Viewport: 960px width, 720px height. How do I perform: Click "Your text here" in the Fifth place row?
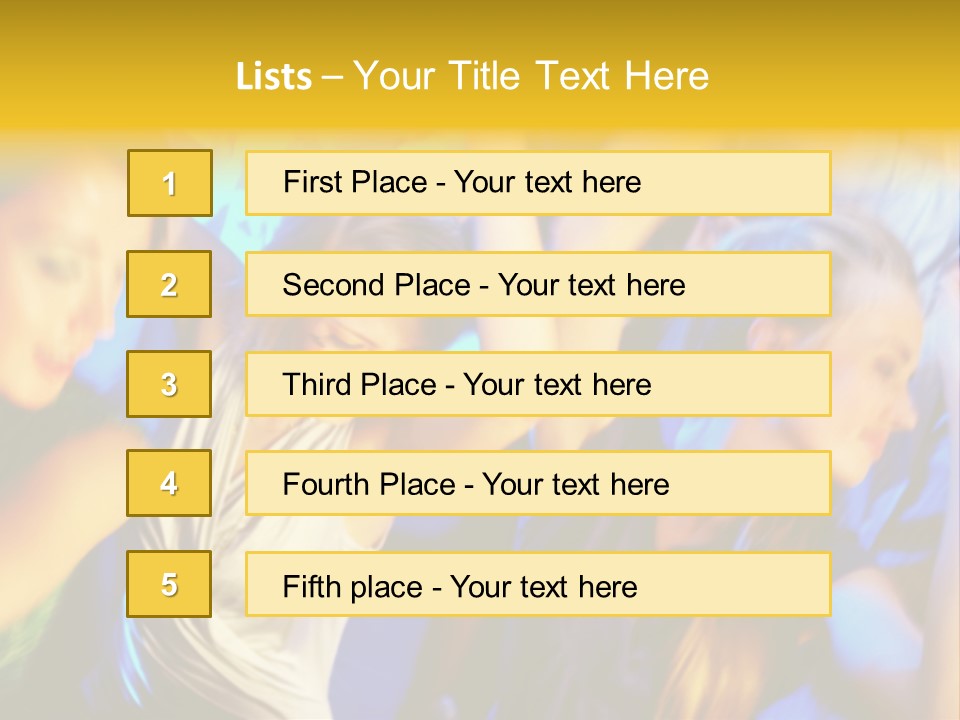point(544,586)
